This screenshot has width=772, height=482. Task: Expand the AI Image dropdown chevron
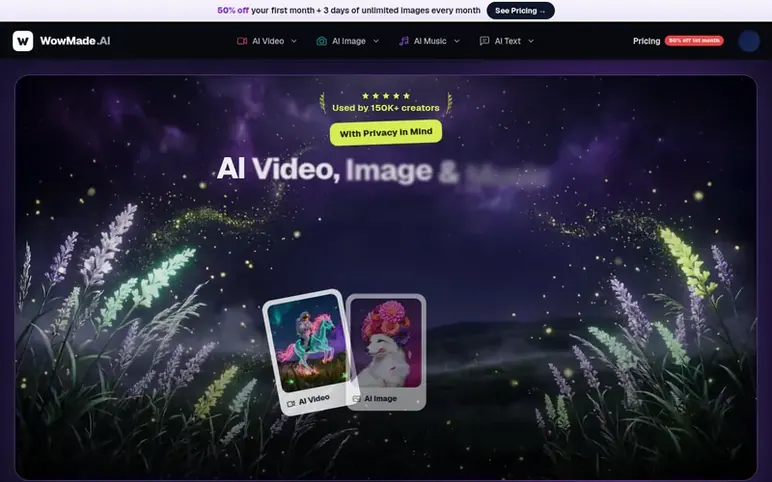point(376,41)
